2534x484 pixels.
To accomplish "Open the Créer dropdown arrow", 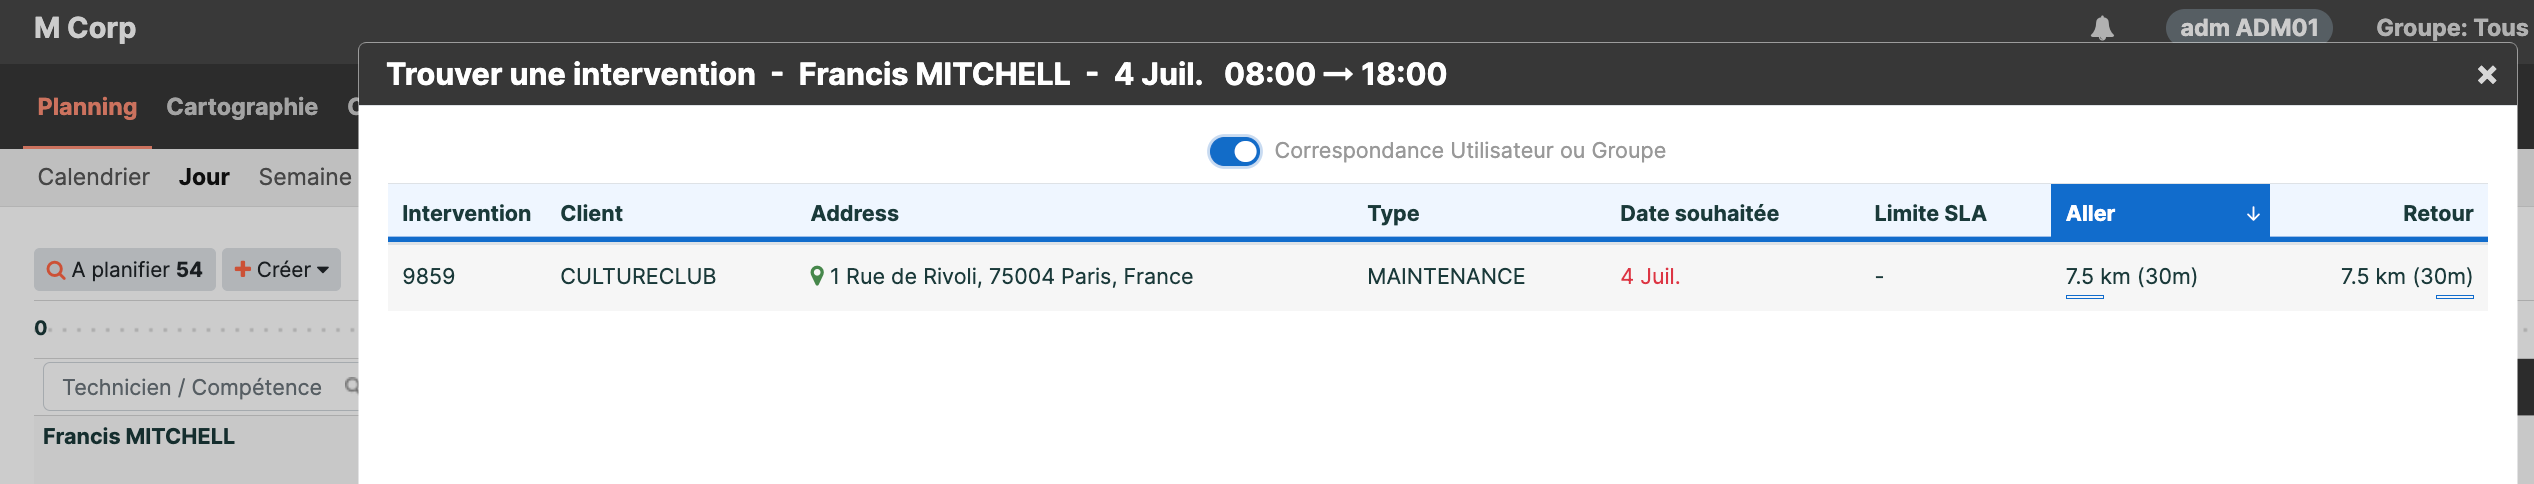I will (323, 270).
